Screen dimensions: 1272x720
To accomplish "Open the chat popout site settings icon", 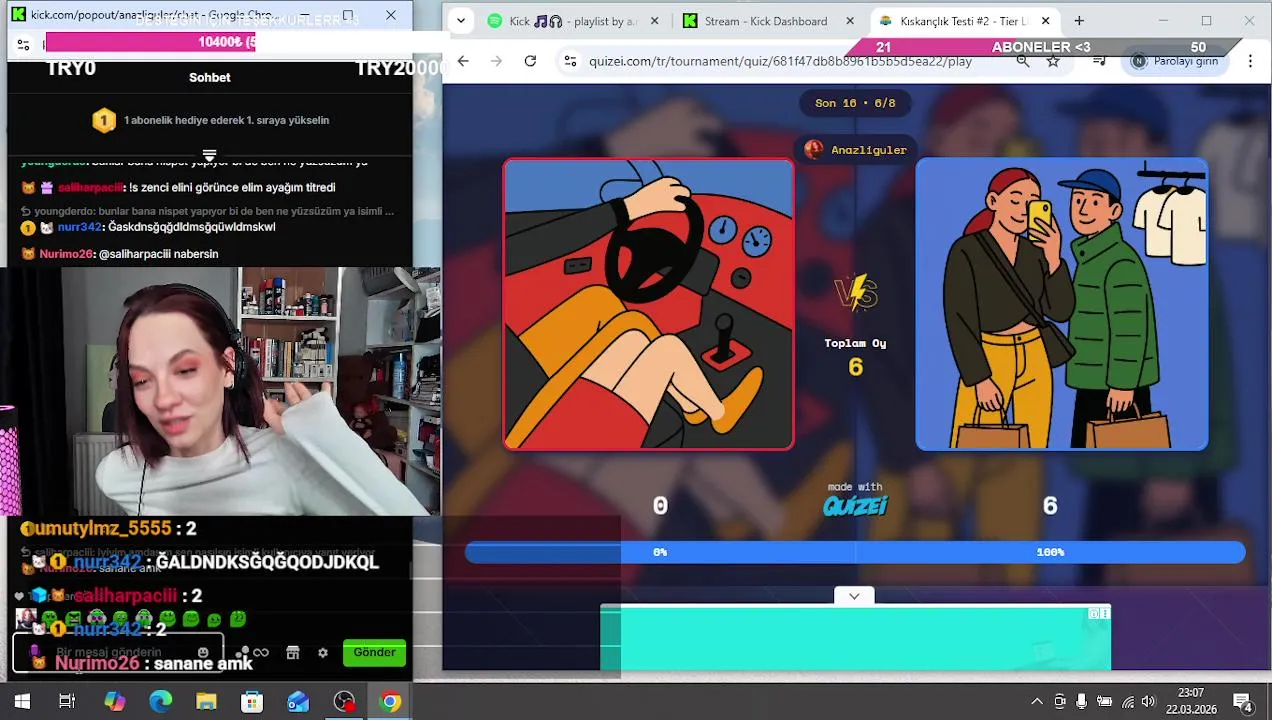I will pyautogui.click(x=23, y=44).
